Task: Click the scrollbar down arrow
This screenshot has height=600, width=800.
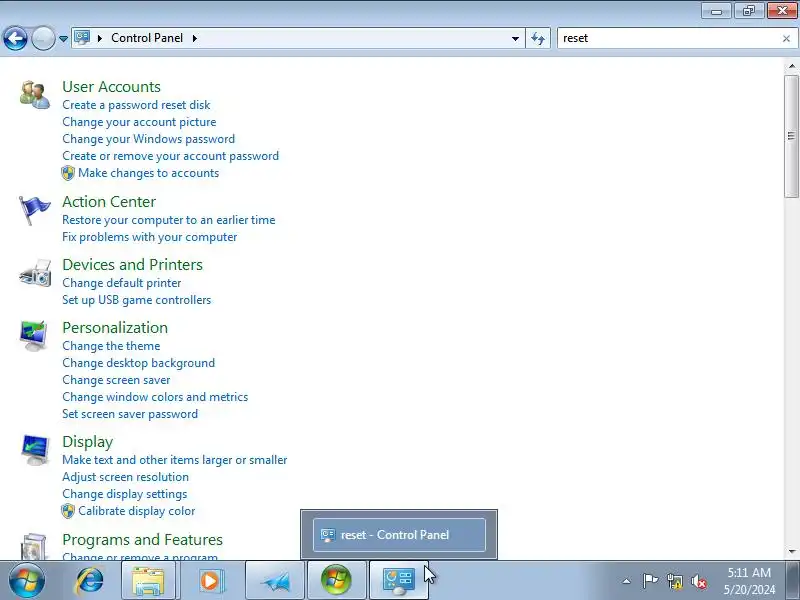Action: click(791, 551)
